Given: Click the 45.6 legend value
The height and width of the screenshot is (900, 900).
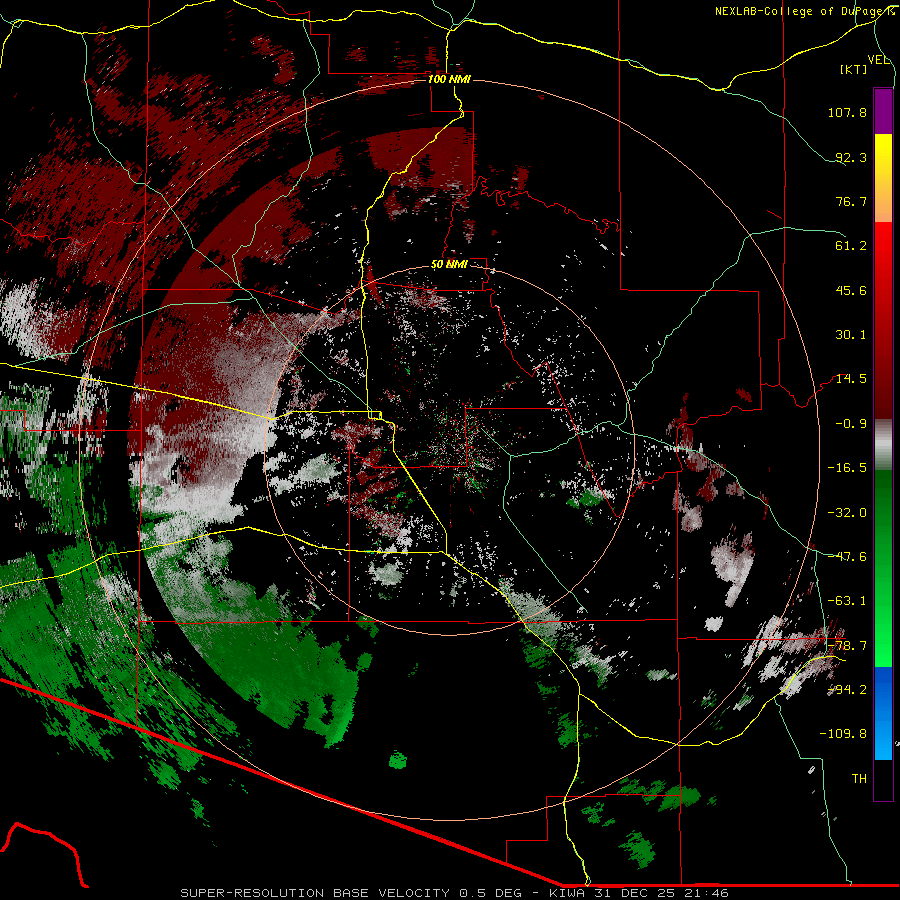Looking at the screenshot, I should tap(851, 290).
